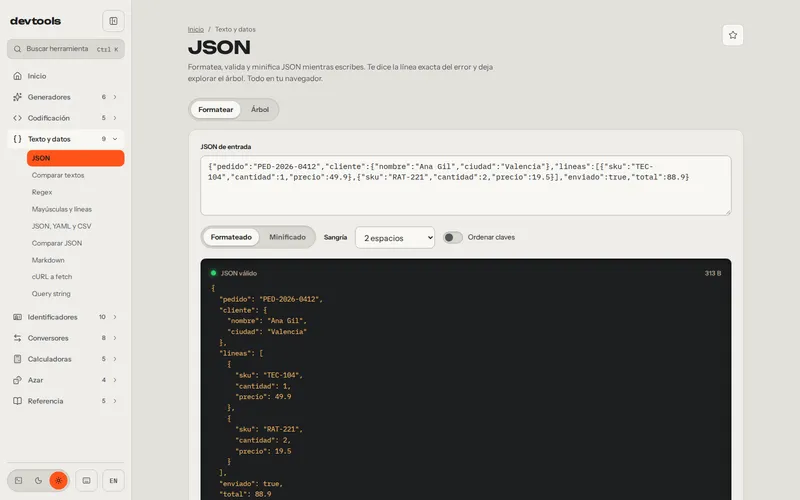Expand the Identificadores section chevron
This screenshot has height=500, width=800.
(x=115, y=317)
